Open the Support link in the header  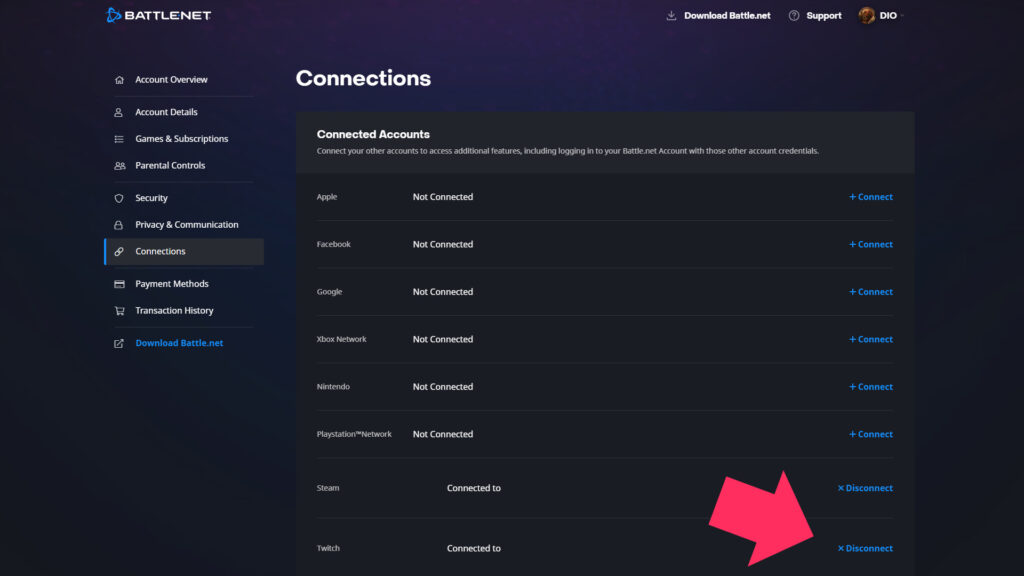(824, 16)
